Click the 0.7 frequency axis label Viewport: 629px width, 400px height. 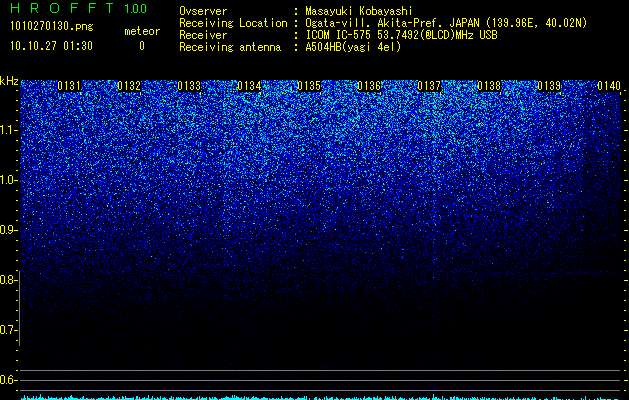tap(8, 330)
